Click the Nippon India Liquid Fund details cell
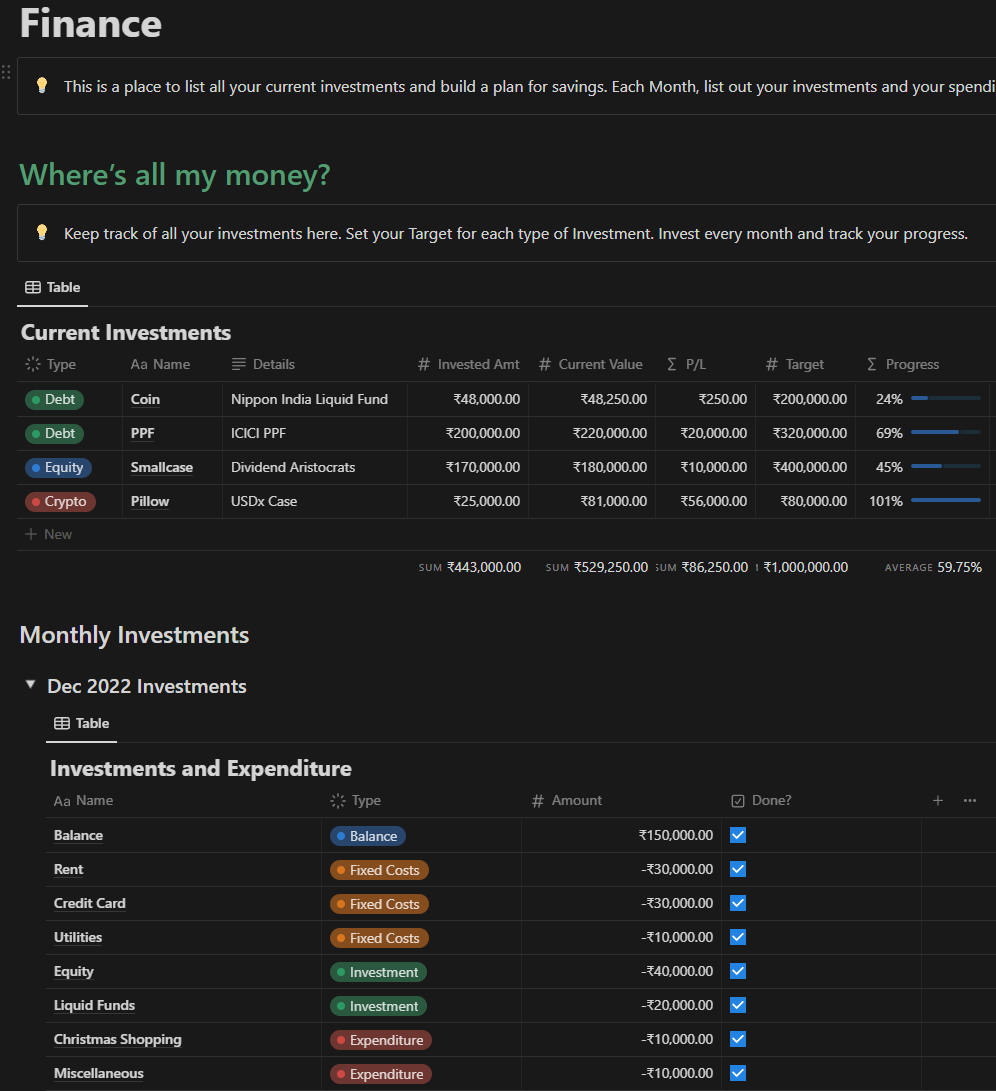Viewport: 996px width, 1091px height. pos(315,399)
